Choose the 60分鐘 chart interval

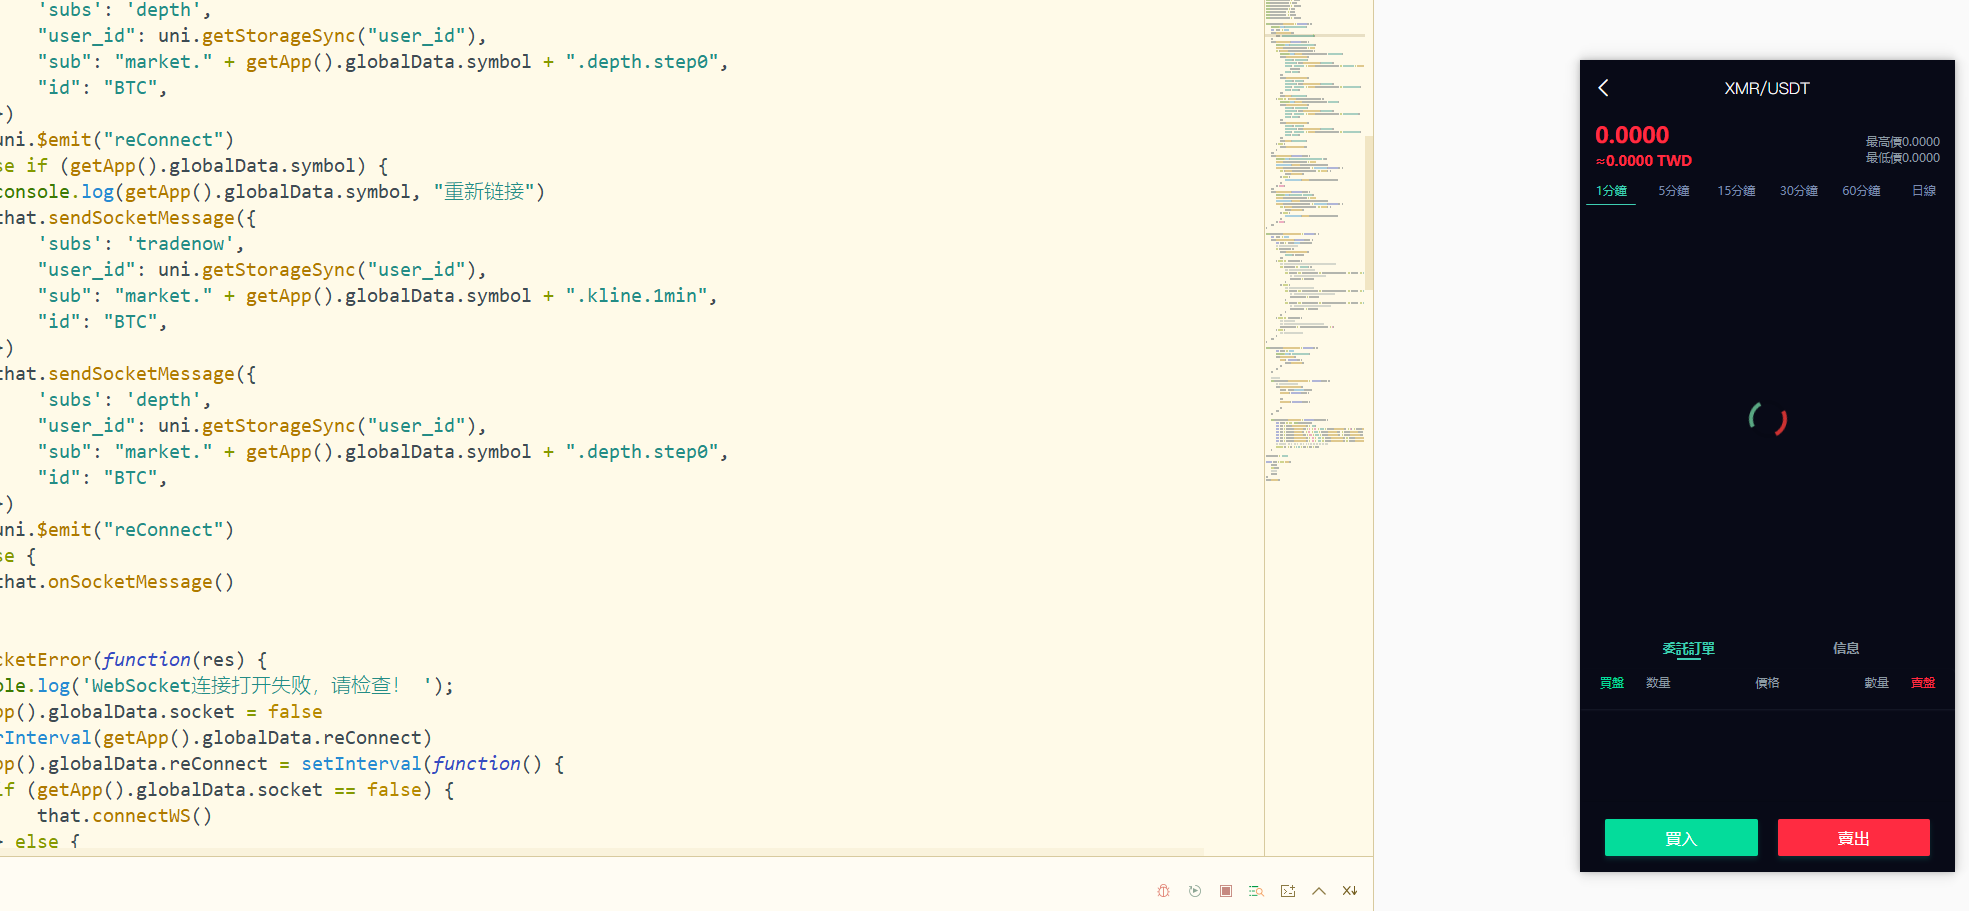[1861, 191]
